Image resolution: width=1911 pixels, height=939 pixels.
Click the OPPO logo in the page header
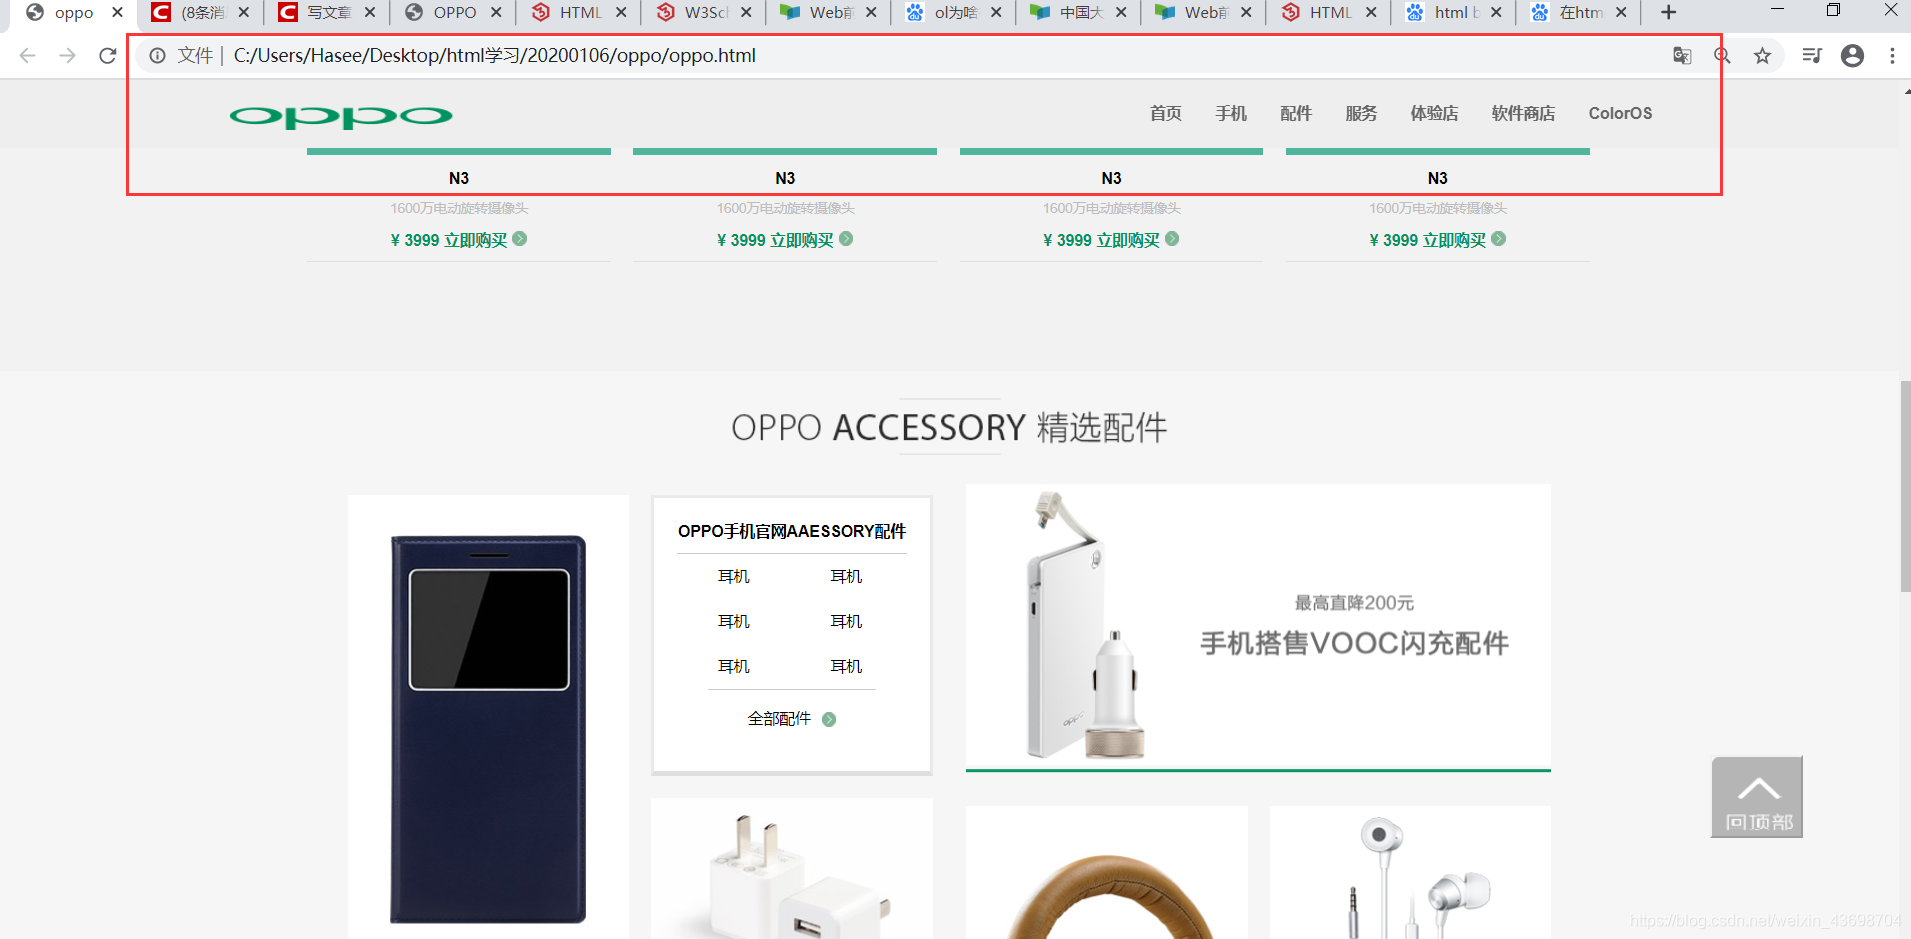[x=340, y=114]
